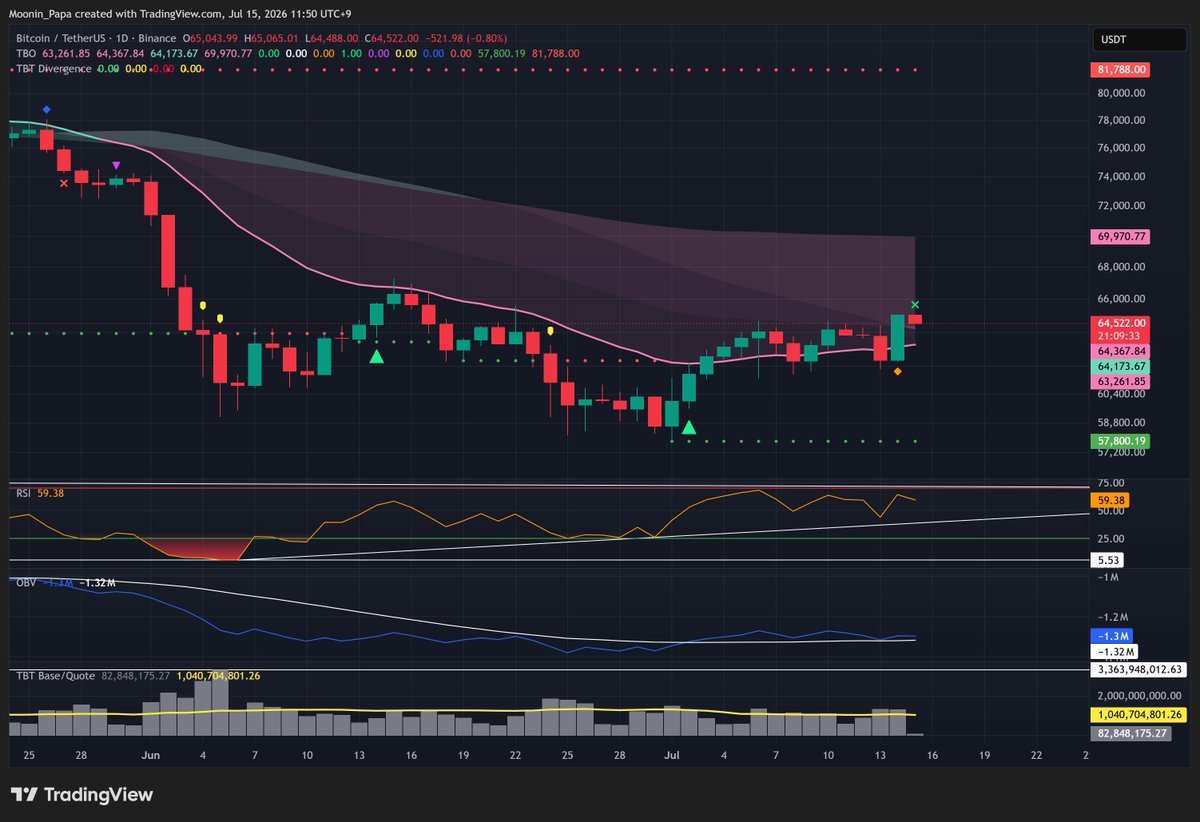Click the OBV indicator legend label
The width and height of the screenshot is (1200, 822).
(24, 582)
